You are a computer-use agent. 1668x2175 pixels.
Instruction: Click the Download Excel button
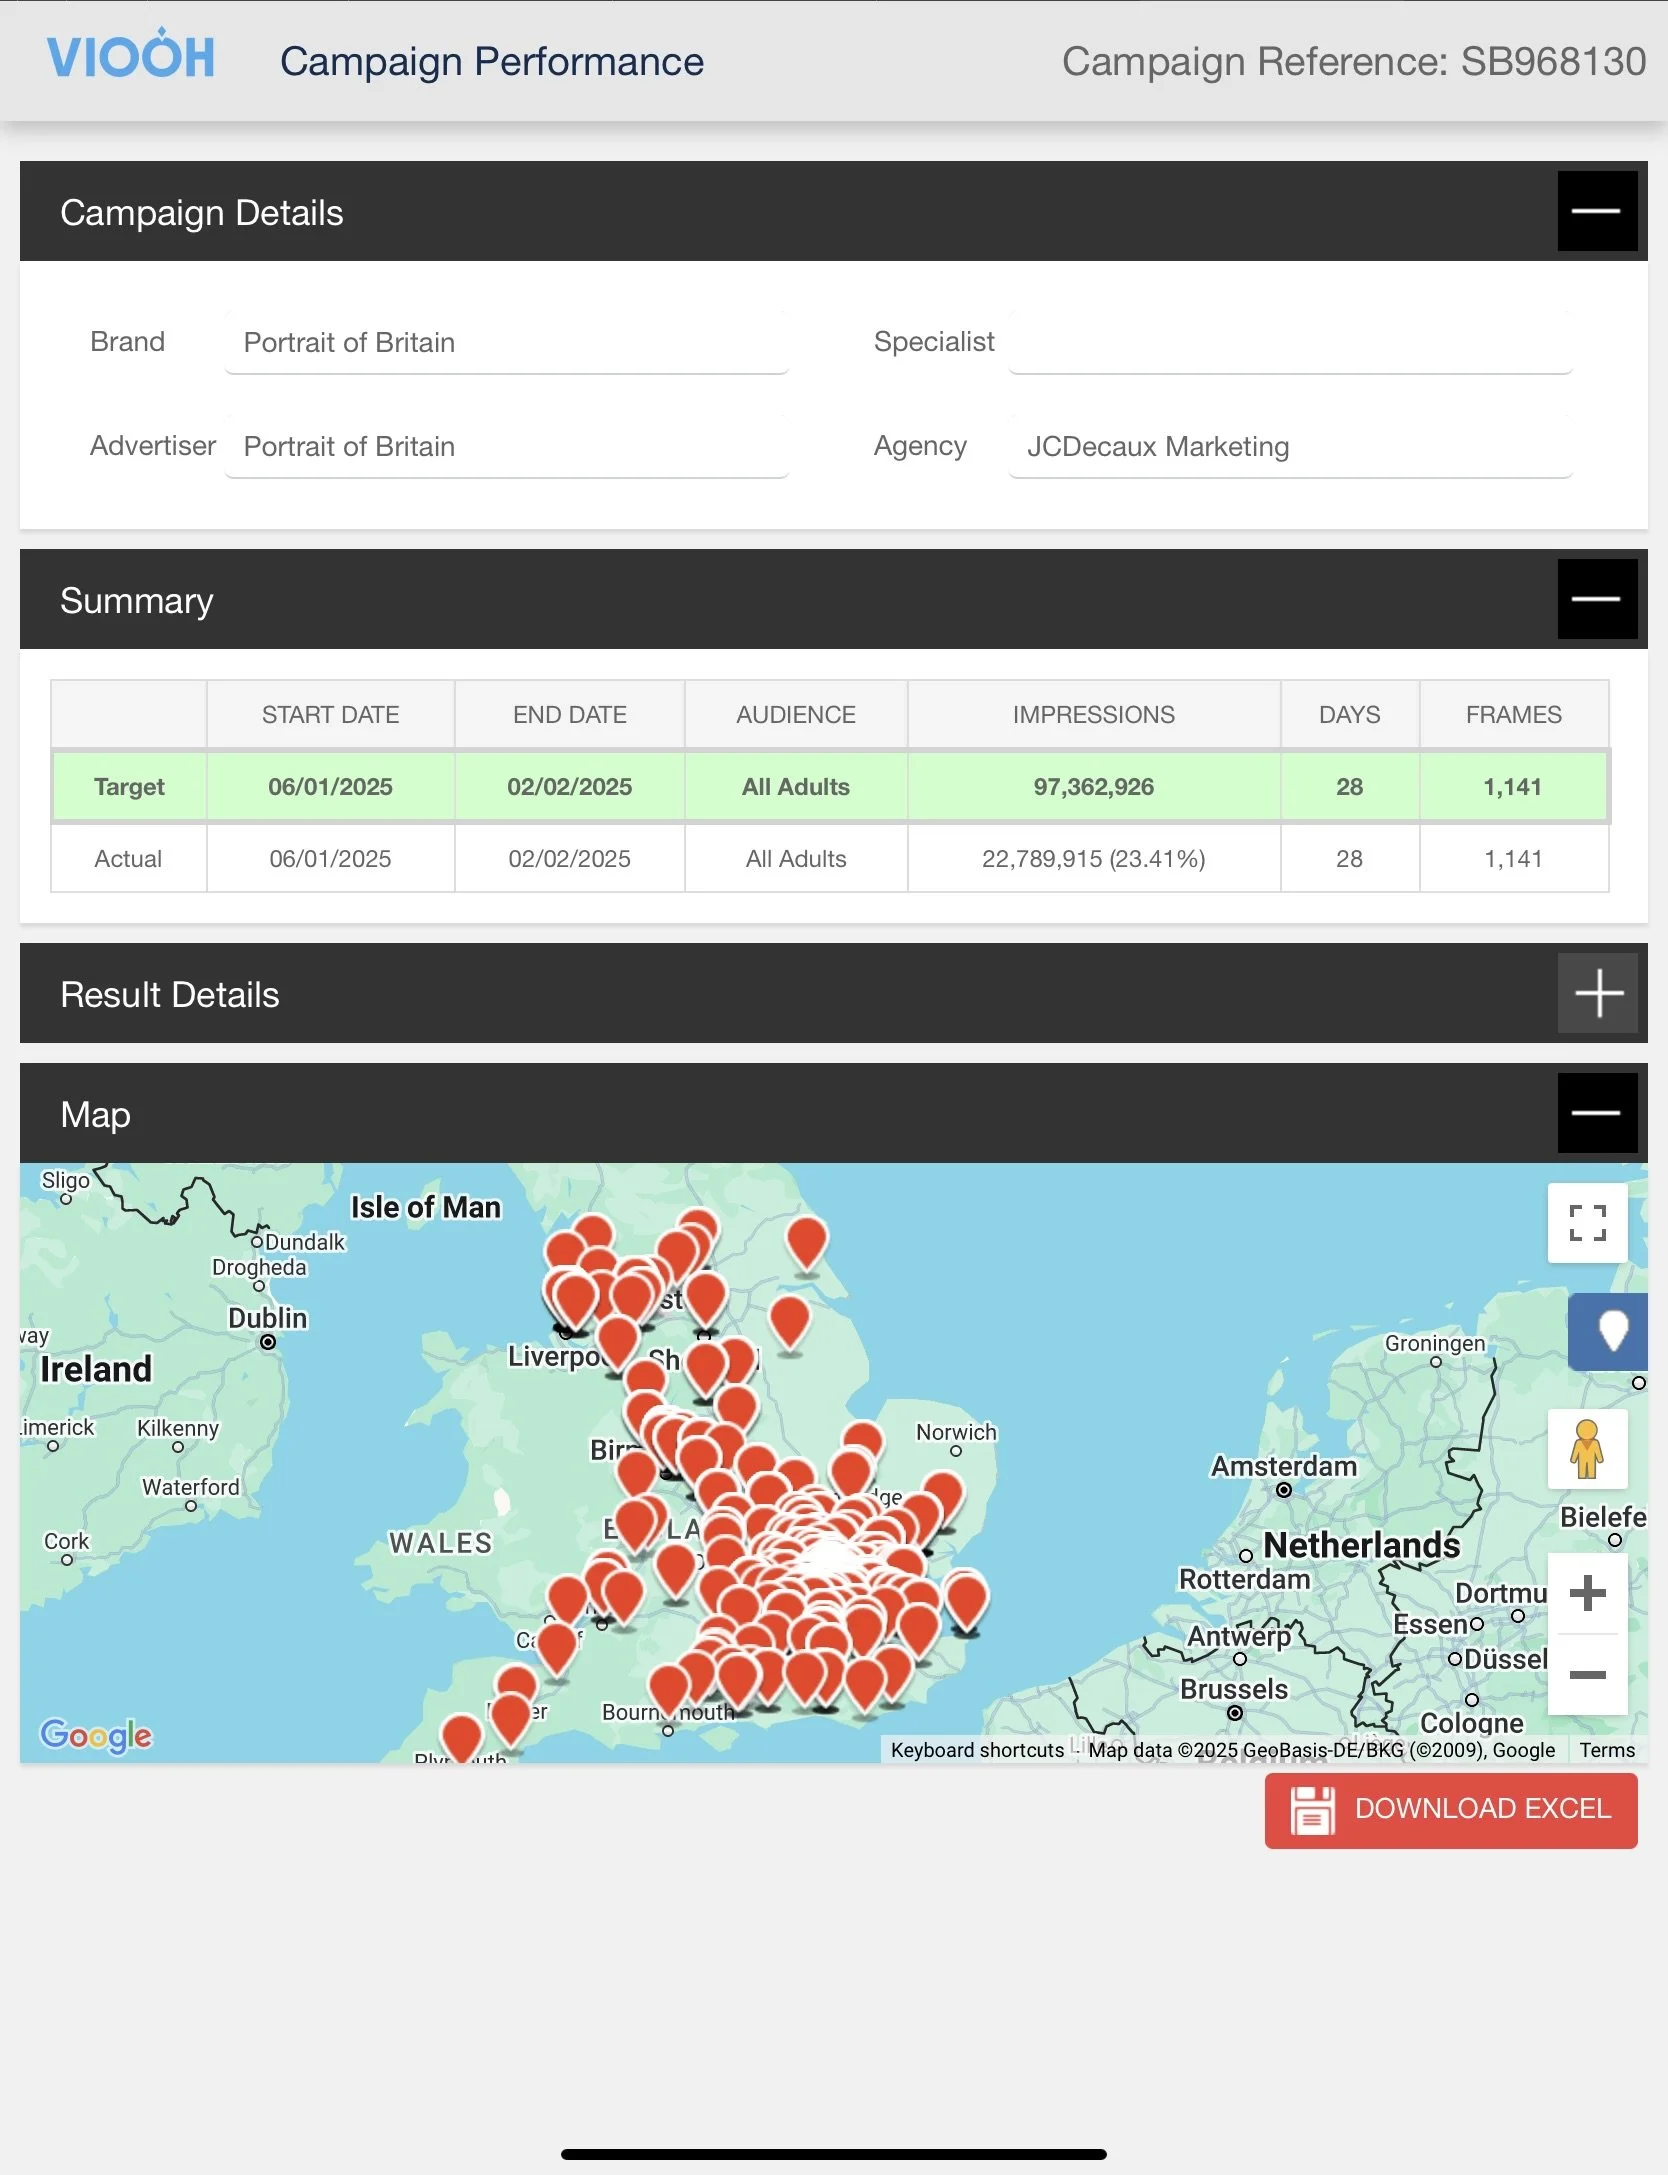[x=1451, y=1810]
